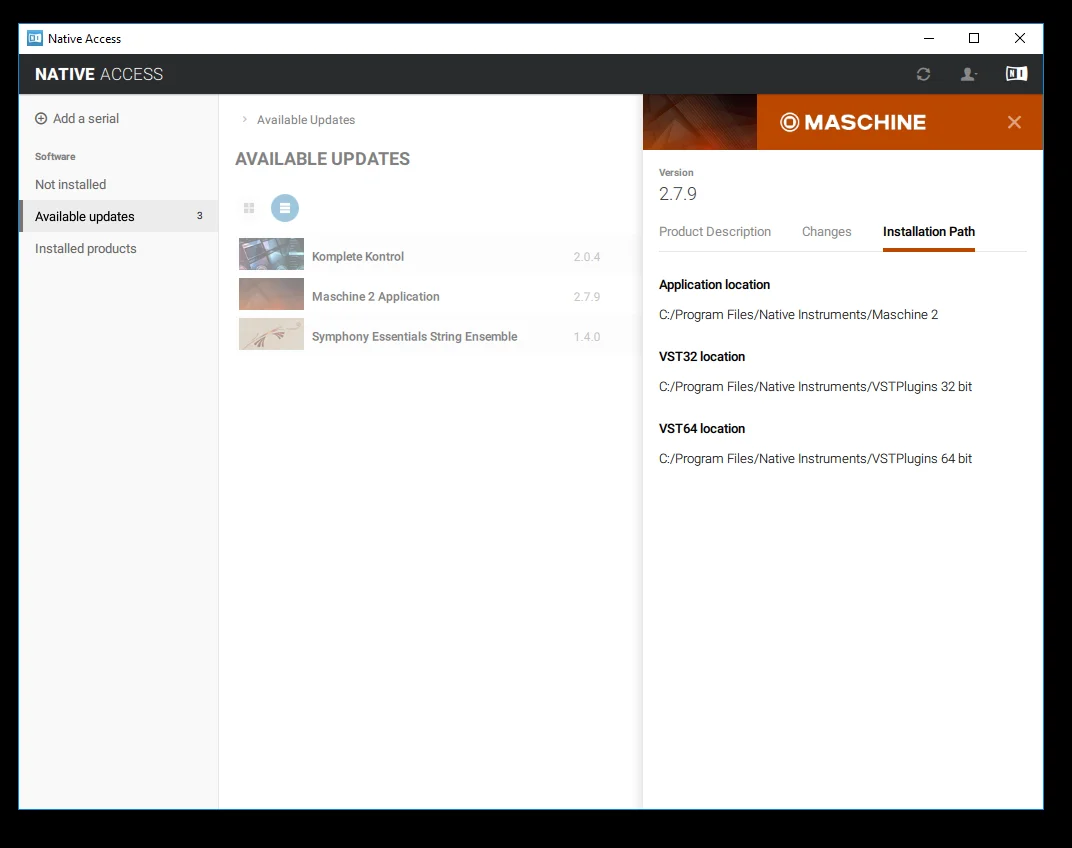Select the Maschine 2 Application thumbnail
This screenshot has width=1072, height=848.
tap(271, 294)
